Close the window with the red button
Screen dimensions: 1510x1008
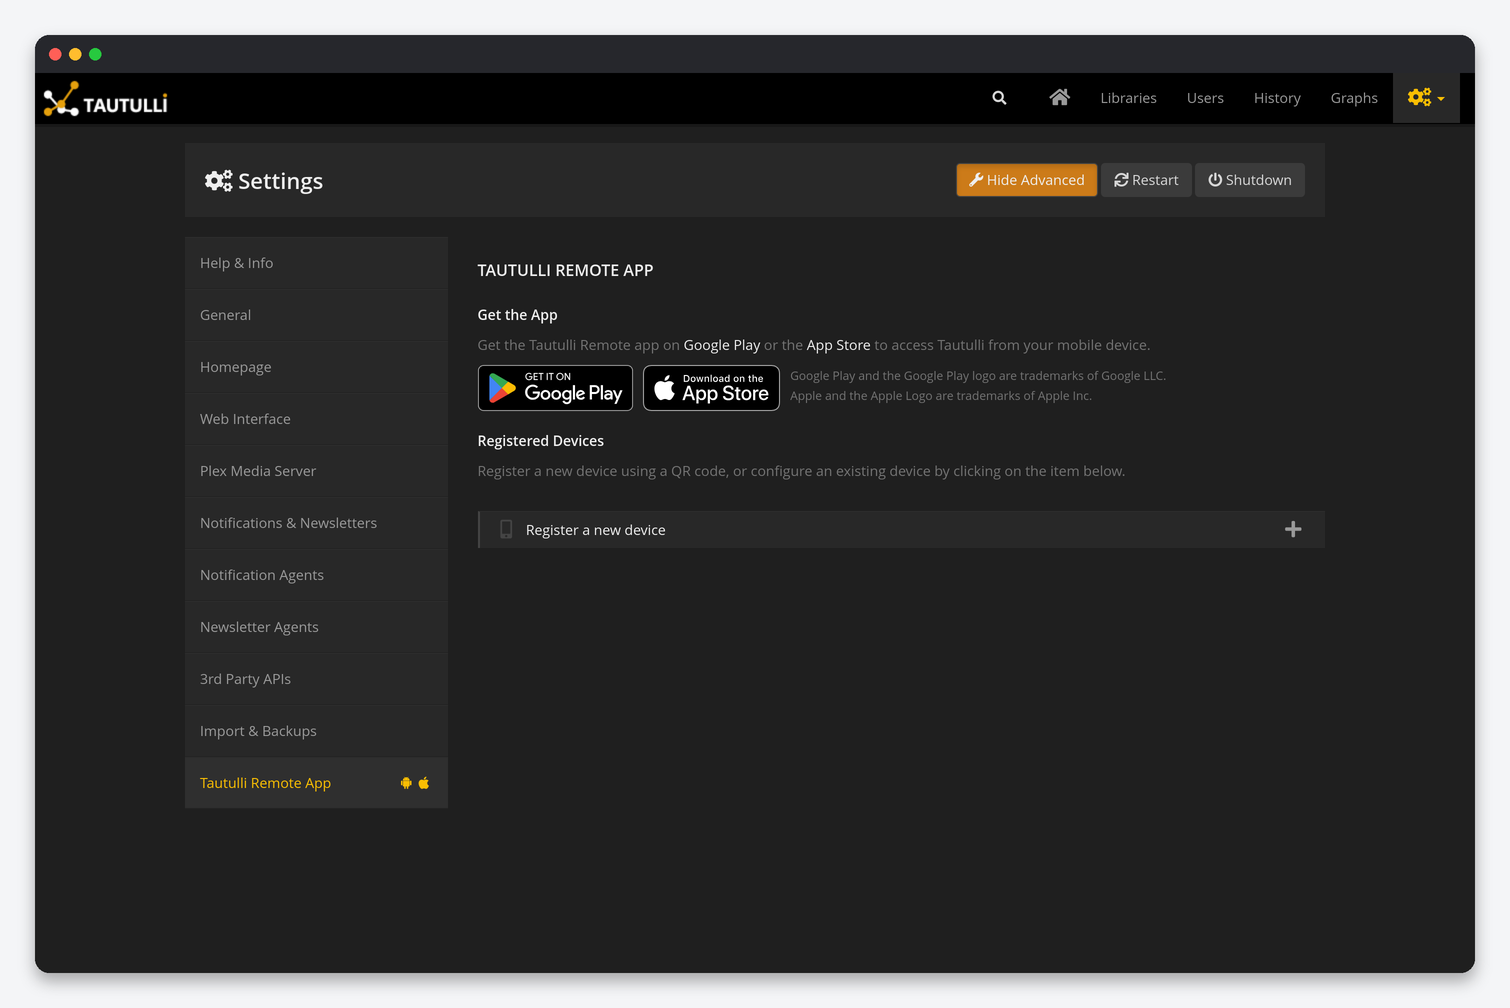pyautogui.click(x=55, y=54)
